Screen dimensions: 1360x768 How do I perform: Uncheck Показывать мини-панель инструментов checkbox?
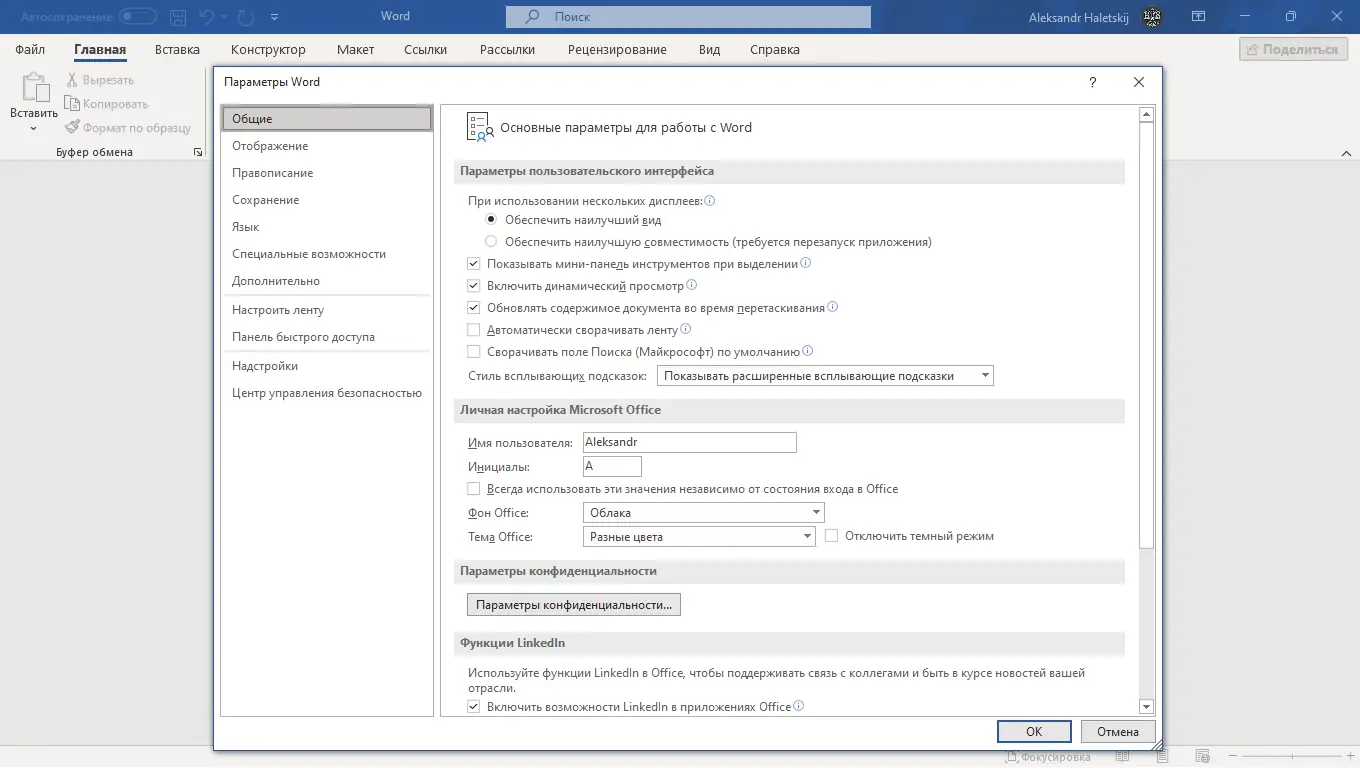click(x=474, y=264)
